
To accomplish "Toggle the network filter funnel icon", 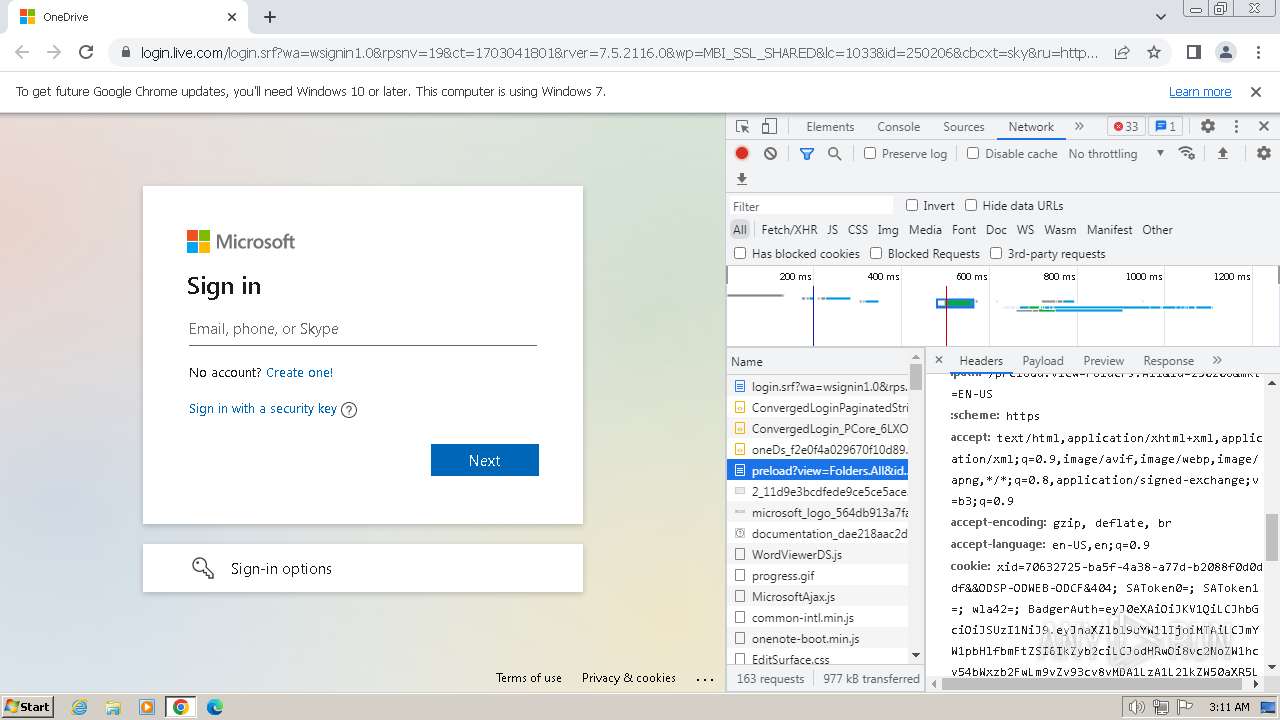I will tap(807, 153).
